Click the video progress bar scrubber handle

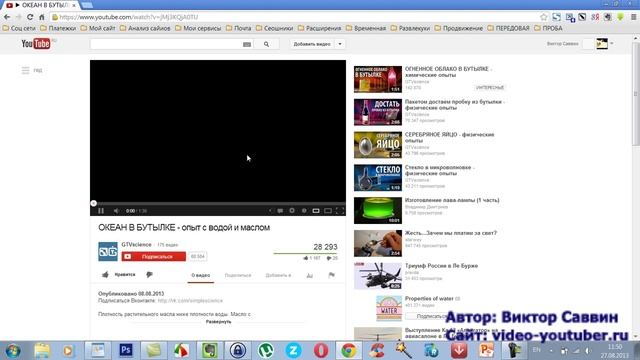tap(93, 203)
